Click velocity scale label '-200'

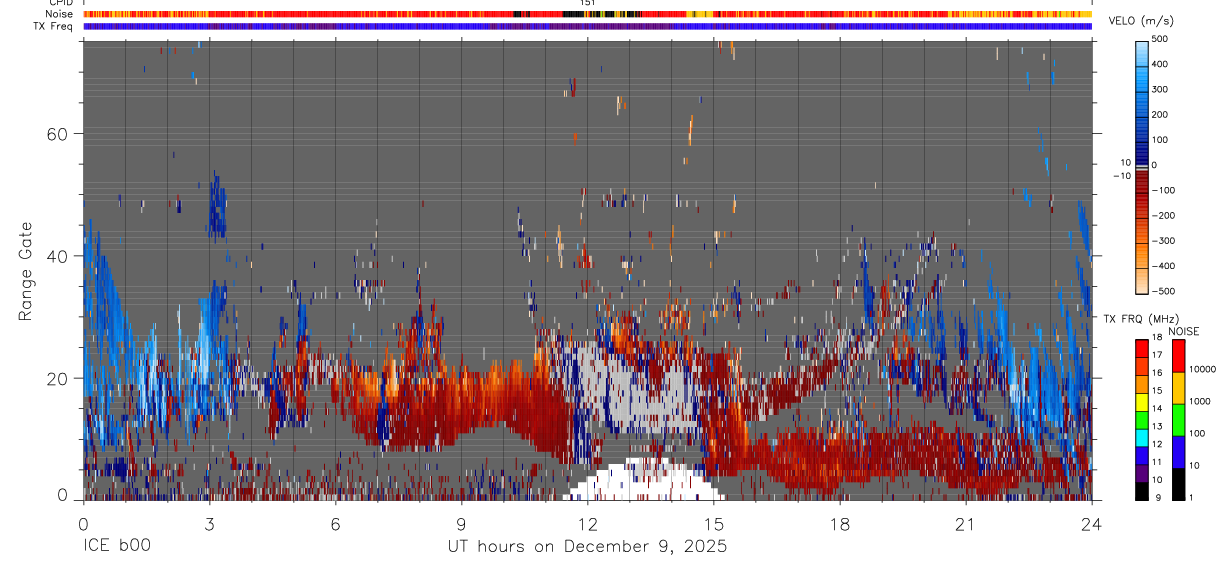[1163, 215]
